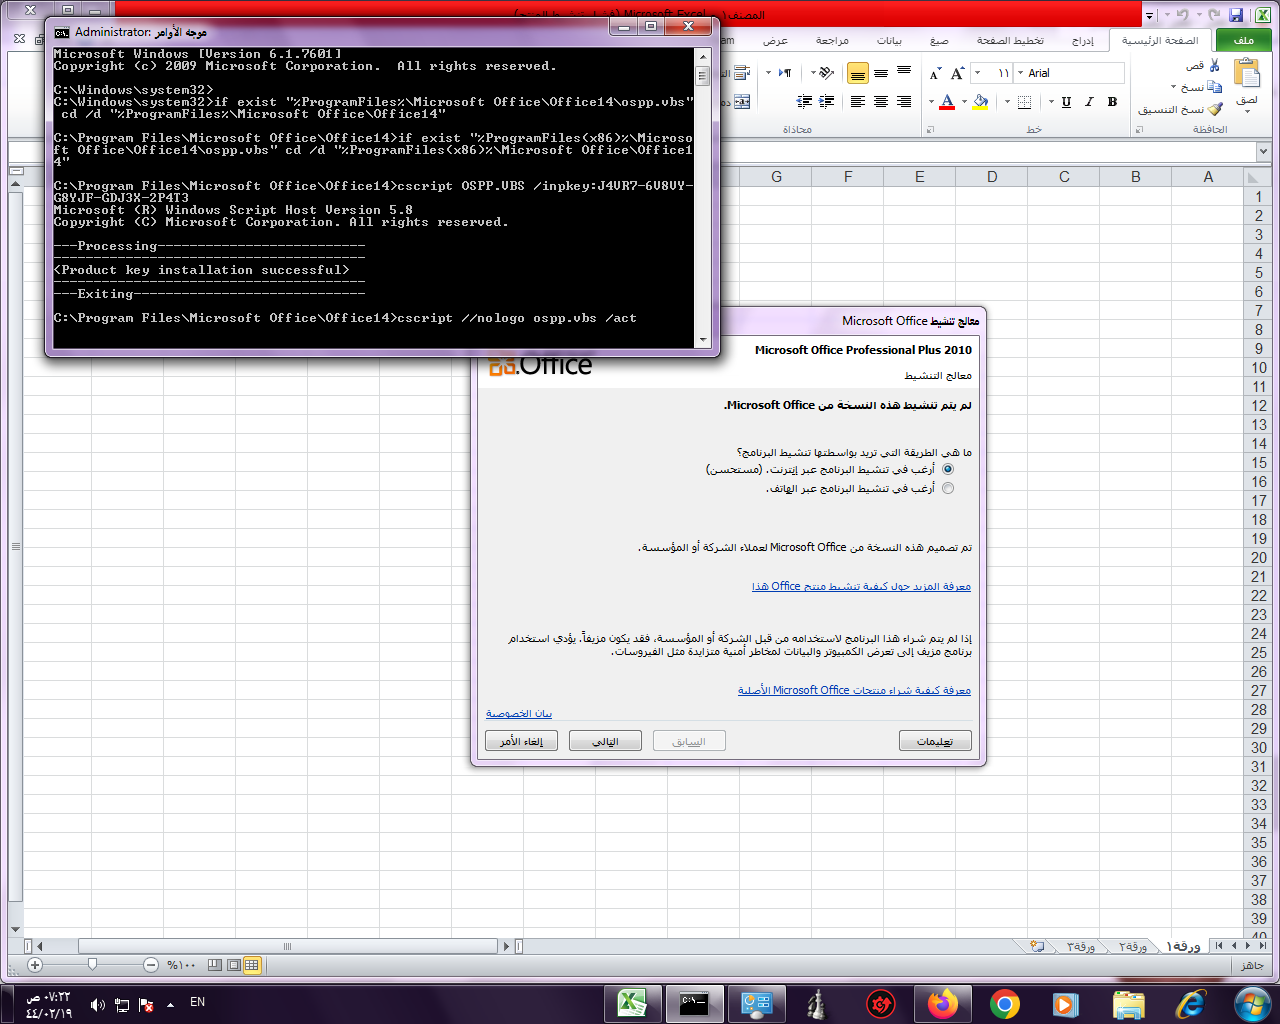1280x1024 pixels.
Task: Open link about buying genuine Microsoft Office
Action: pos(854,691)
